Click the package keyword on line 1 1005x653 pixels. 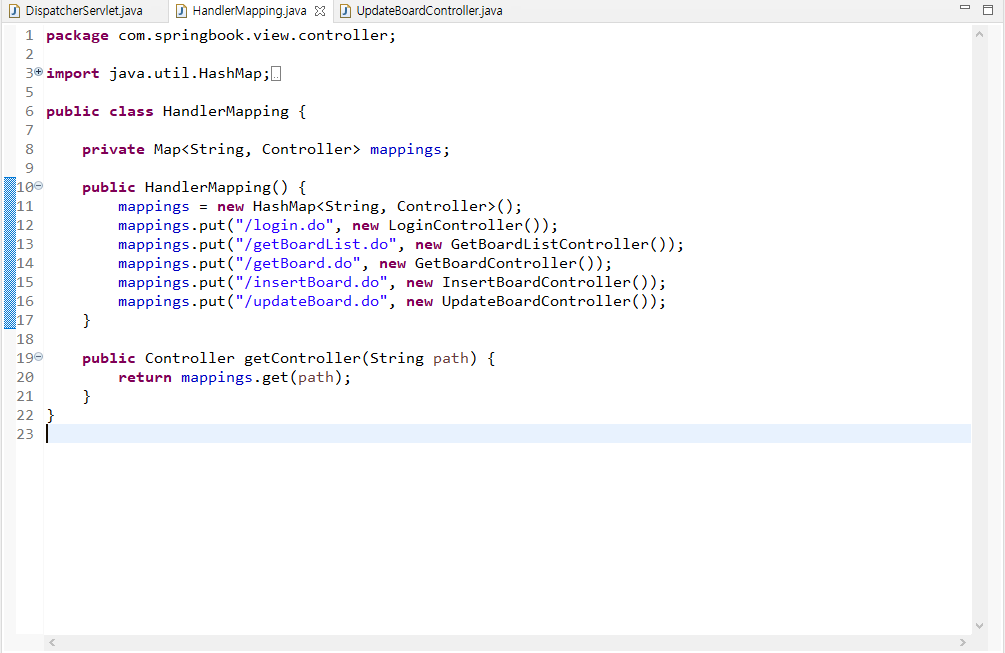(x=78, y=36)
